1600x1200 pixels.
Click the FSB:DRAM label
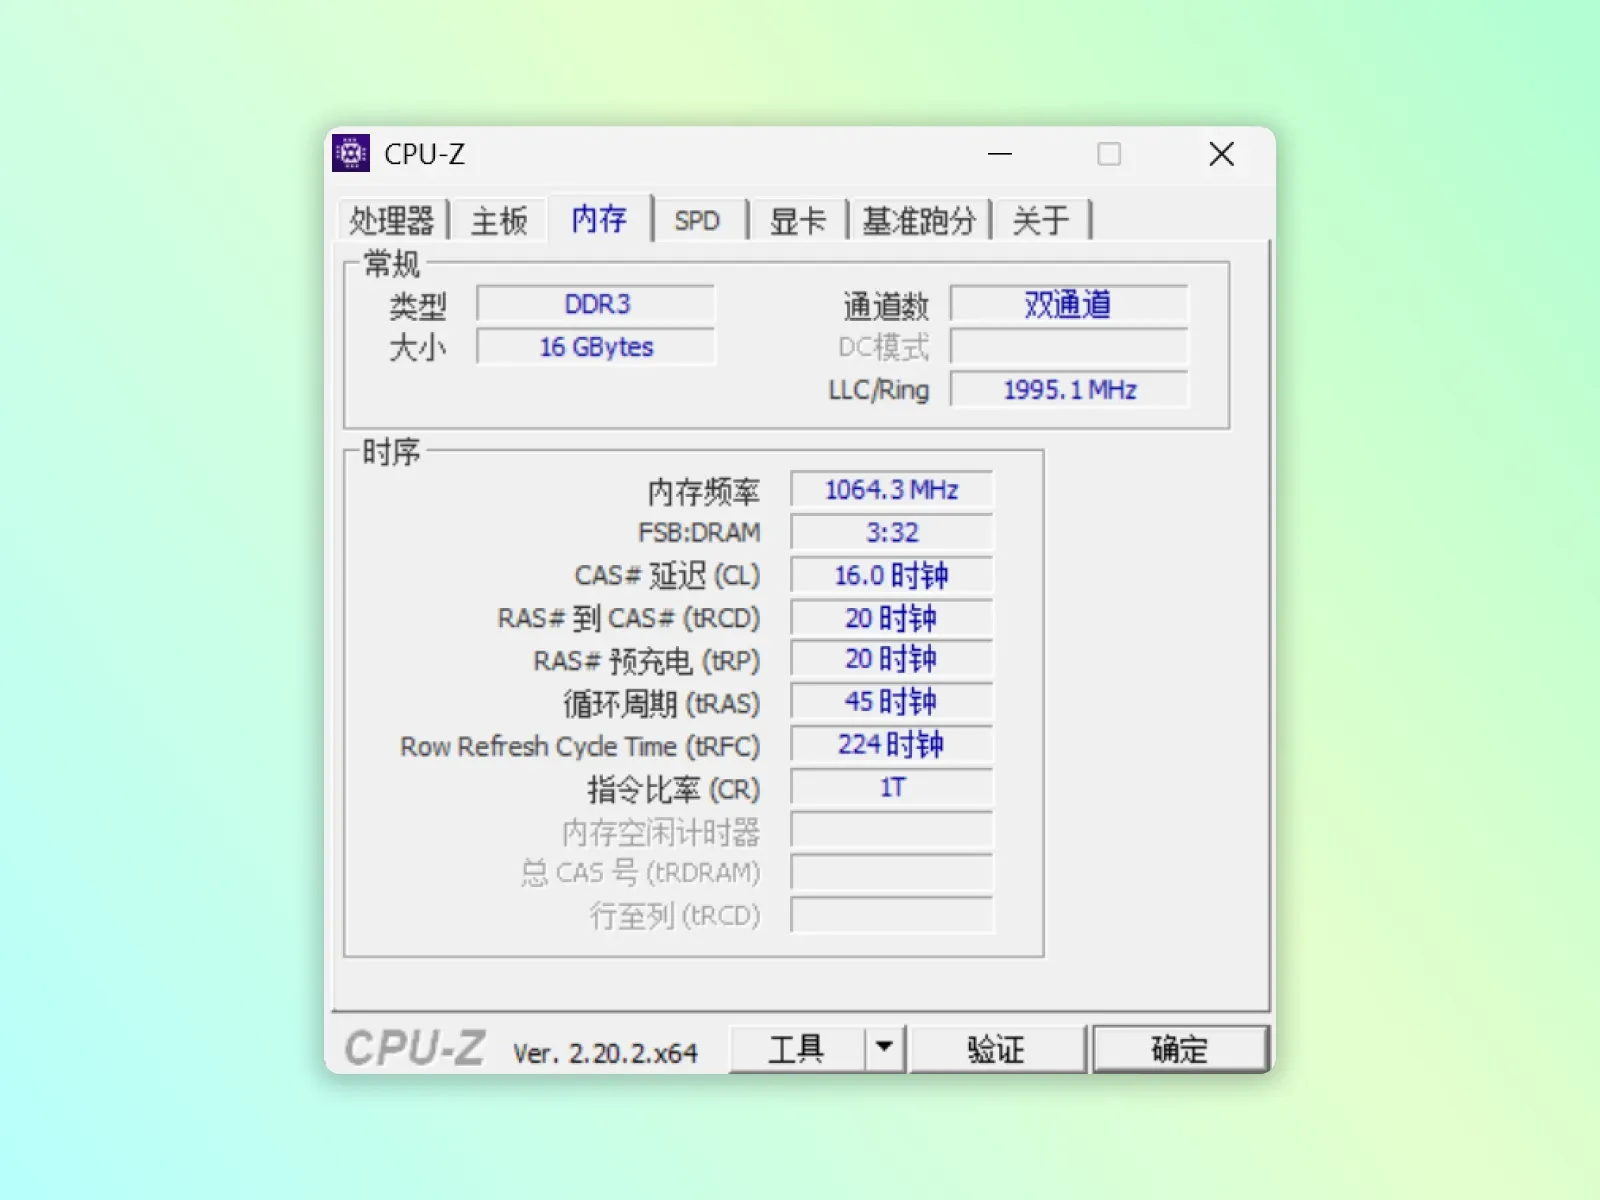699,533
